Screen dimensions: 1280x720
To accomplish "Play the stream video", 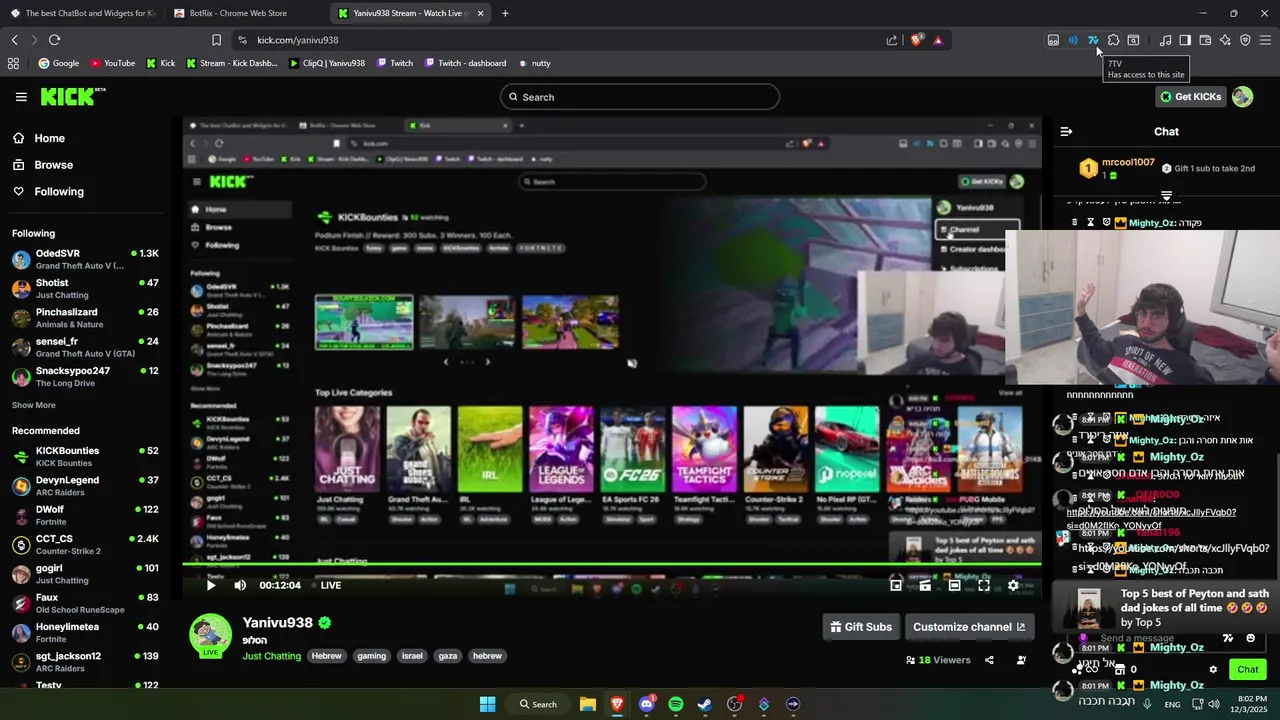I will 211,585.
